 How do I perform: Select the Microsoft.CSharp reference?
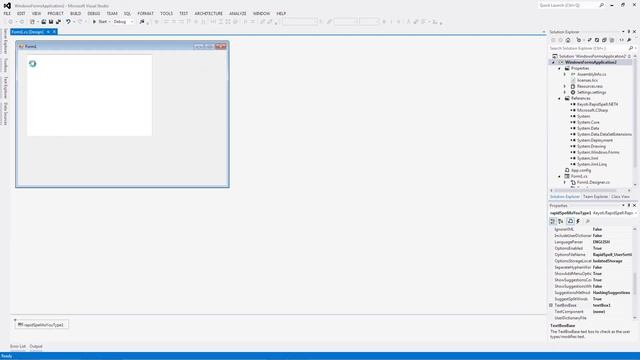pos(592,110)
